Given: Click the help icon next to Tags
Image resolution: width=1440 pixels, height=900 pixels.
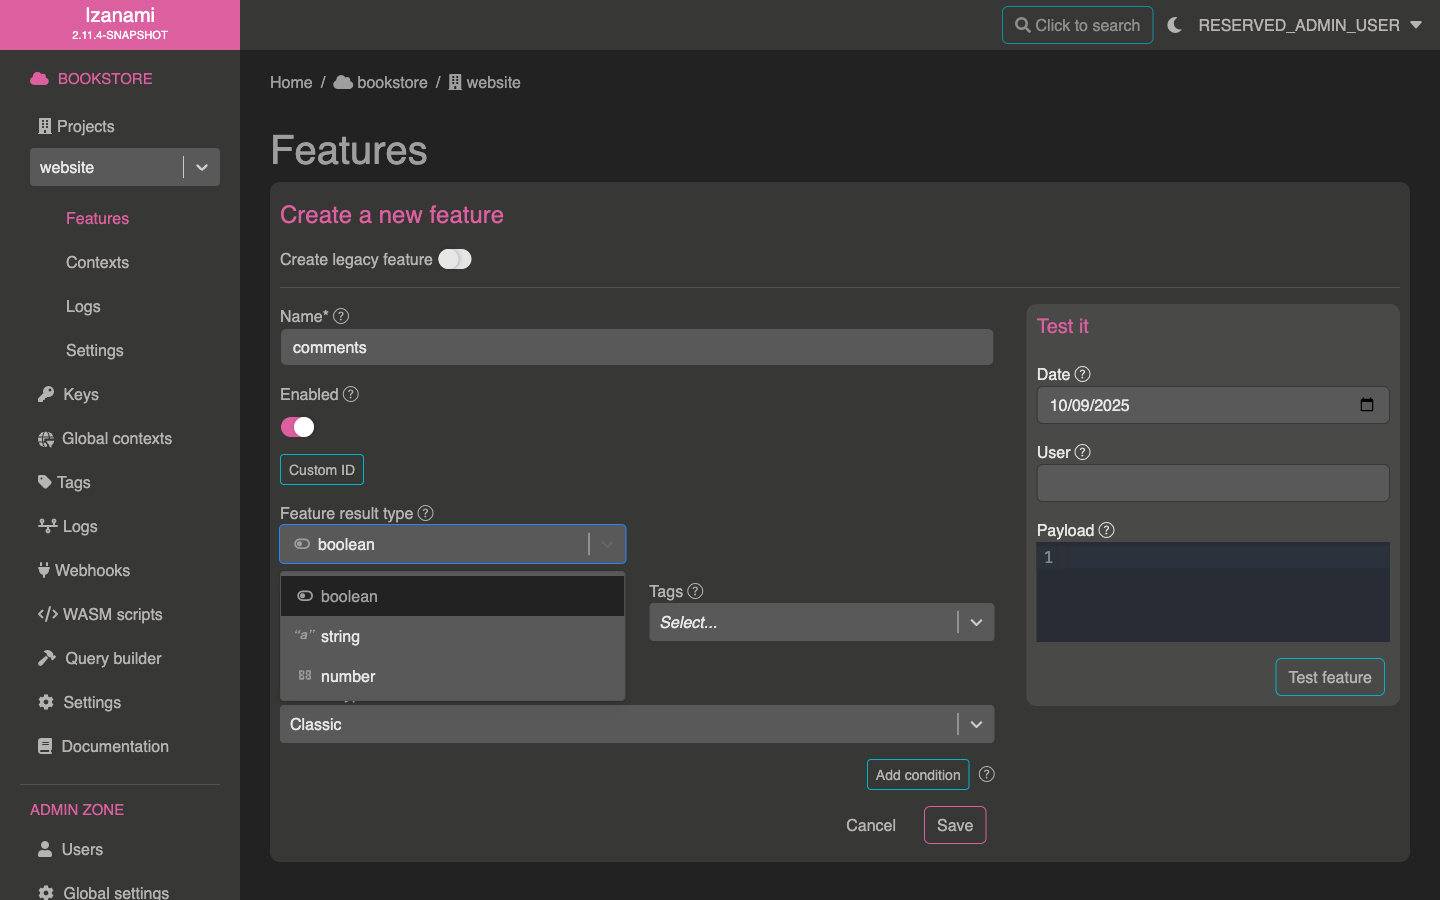Looking at the screenshot, I should [696, 591].
